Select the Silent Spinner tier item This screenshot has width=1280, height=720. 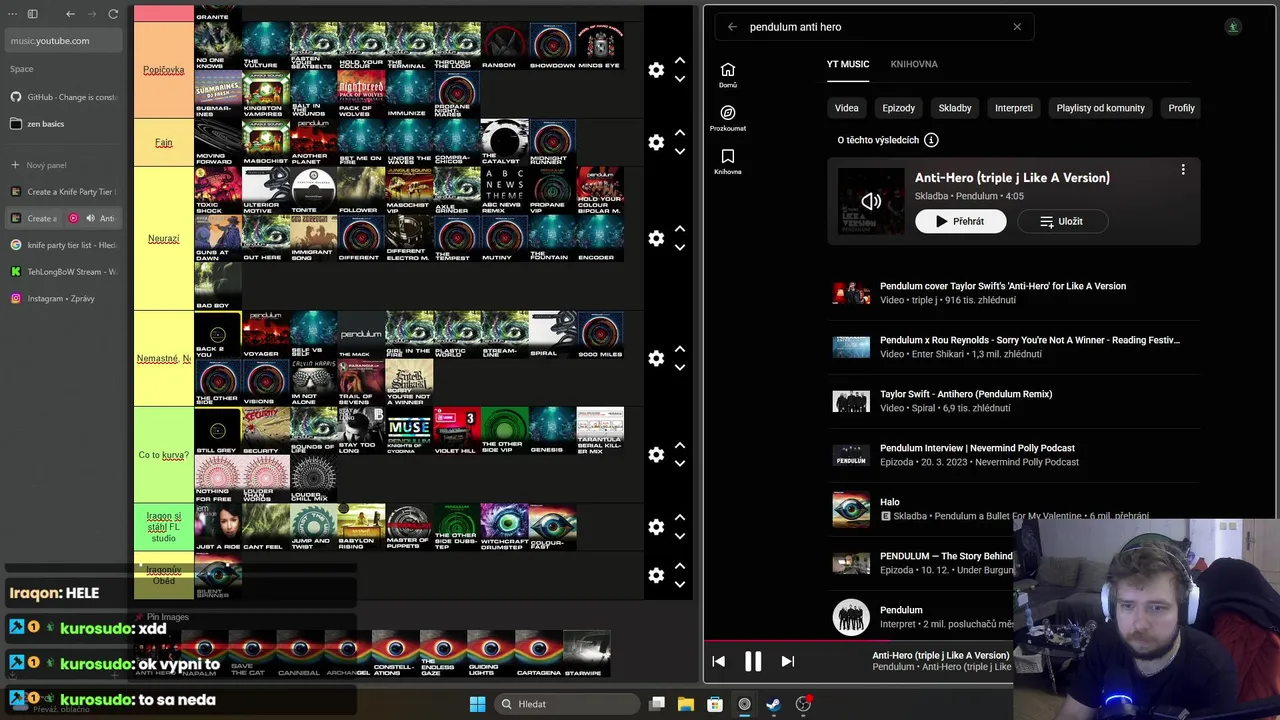tap(218, 575)
